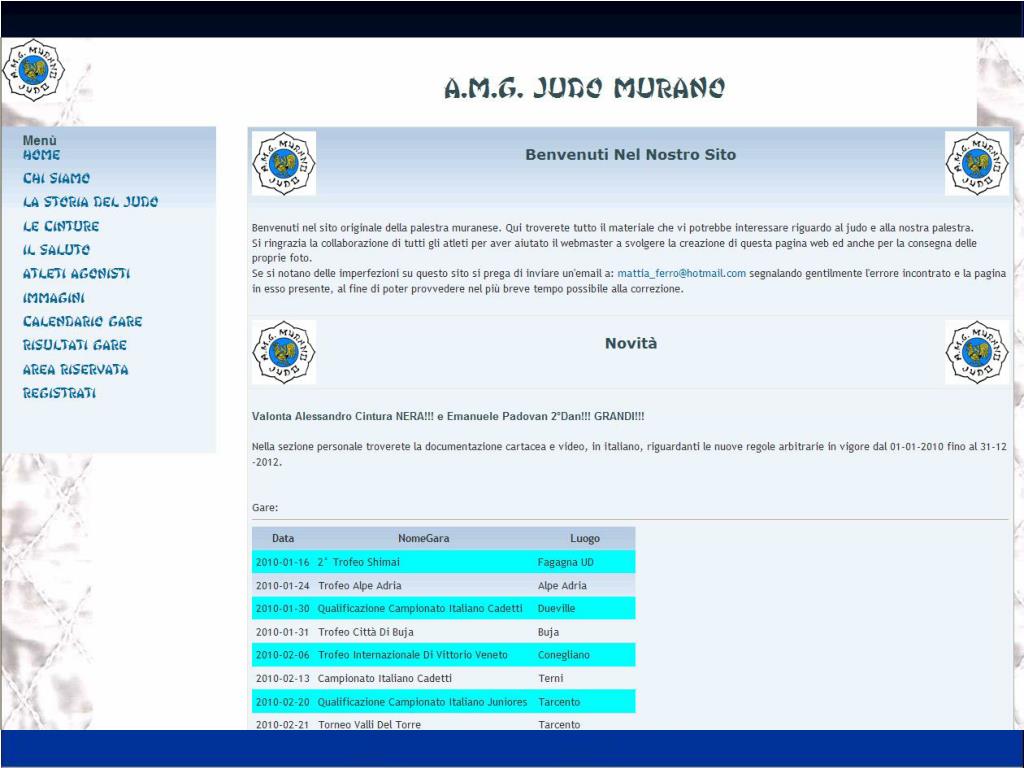Image resolution: width=1024 pixels, height=768 pixels.
Task: Click the 'Benvenuti Nel Nostro Sito' heading
Action: (630, 155)
